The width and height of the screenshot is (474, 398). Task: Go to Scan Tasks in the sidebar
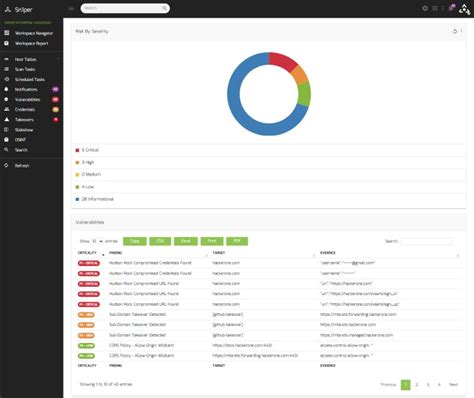[x=25, y=69]
